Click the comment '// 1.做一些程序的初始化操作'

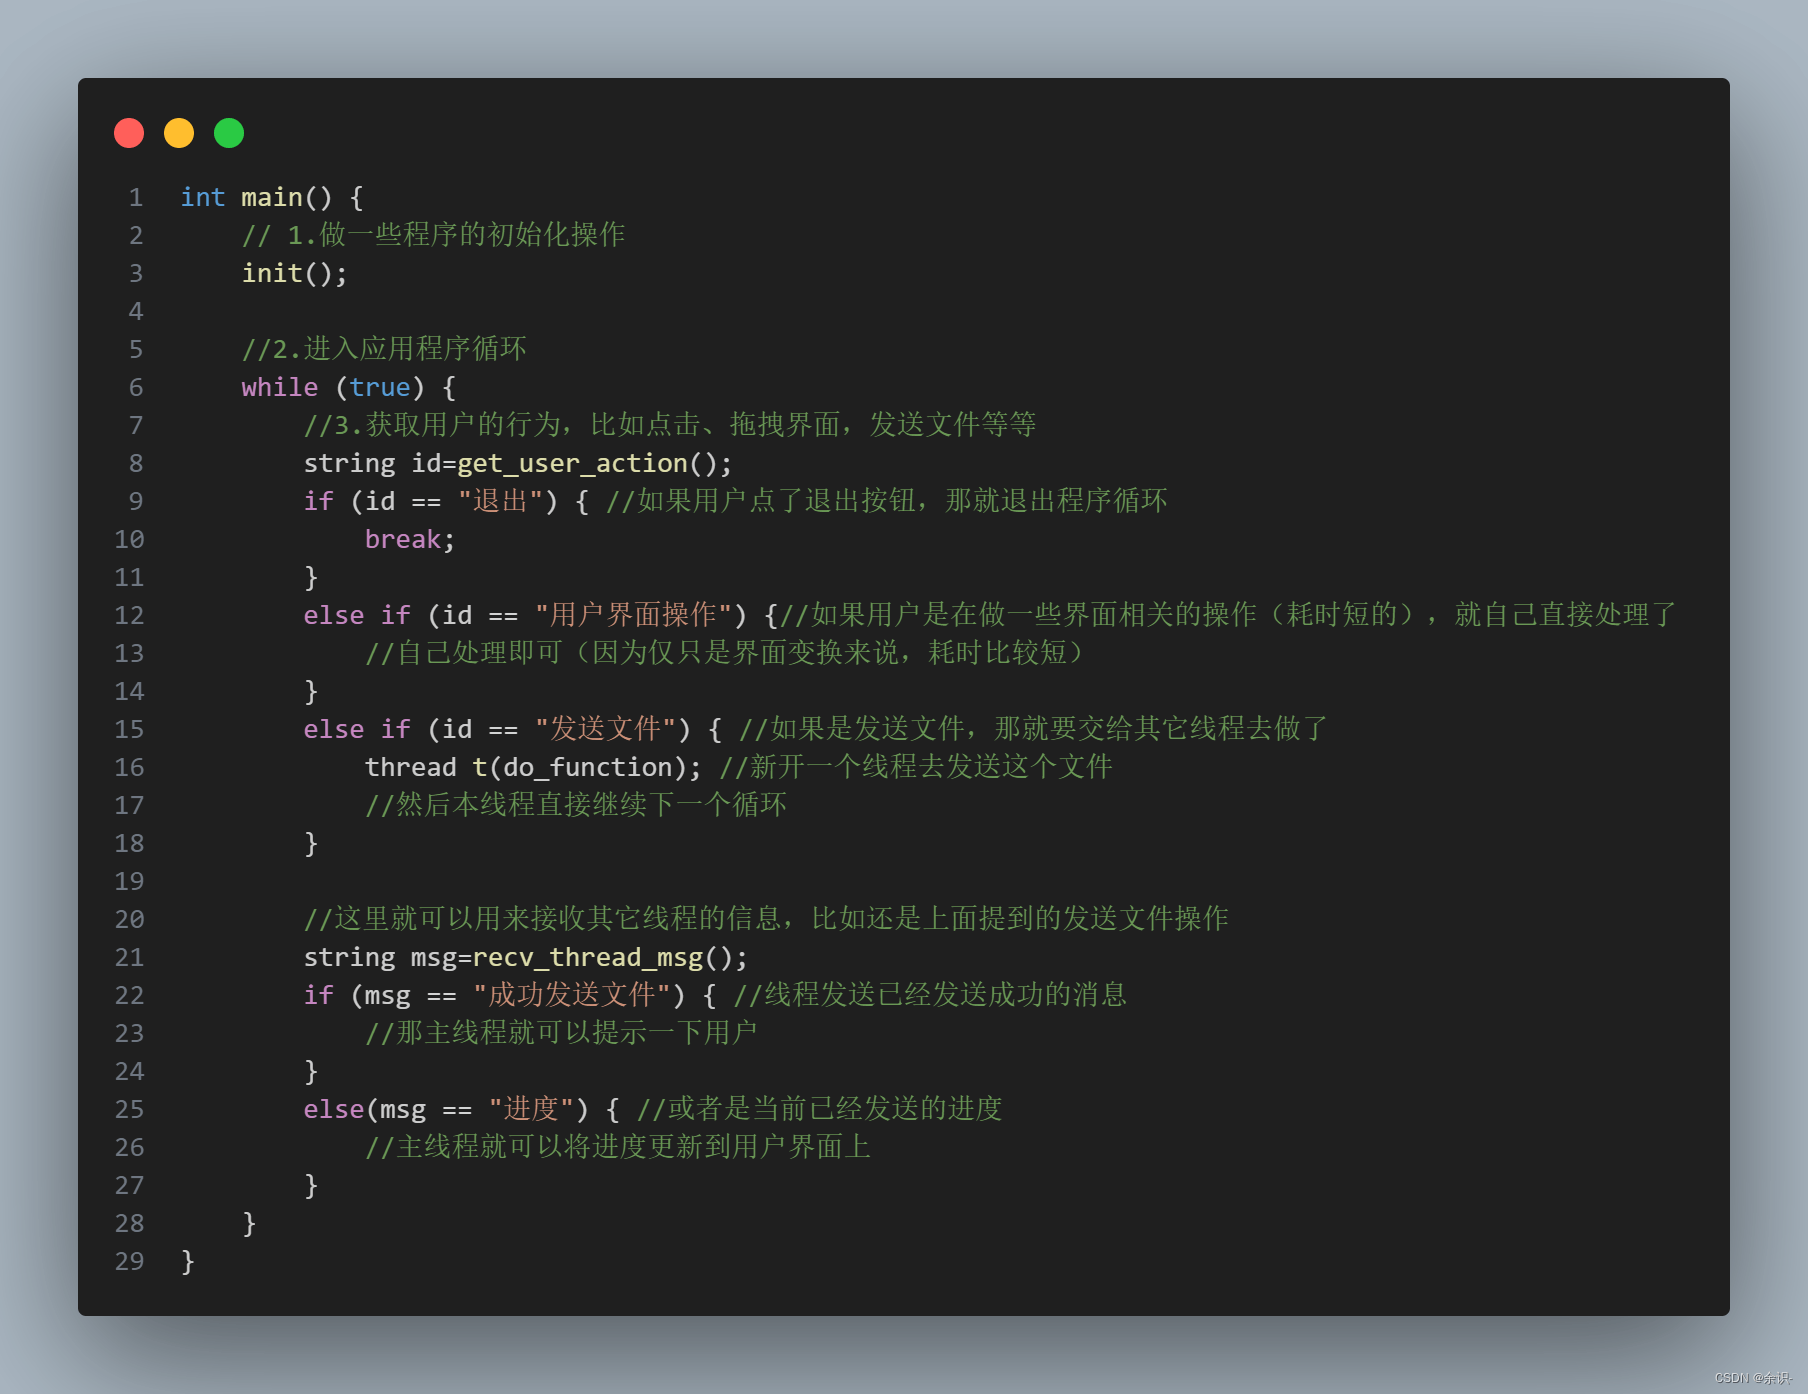434,235
